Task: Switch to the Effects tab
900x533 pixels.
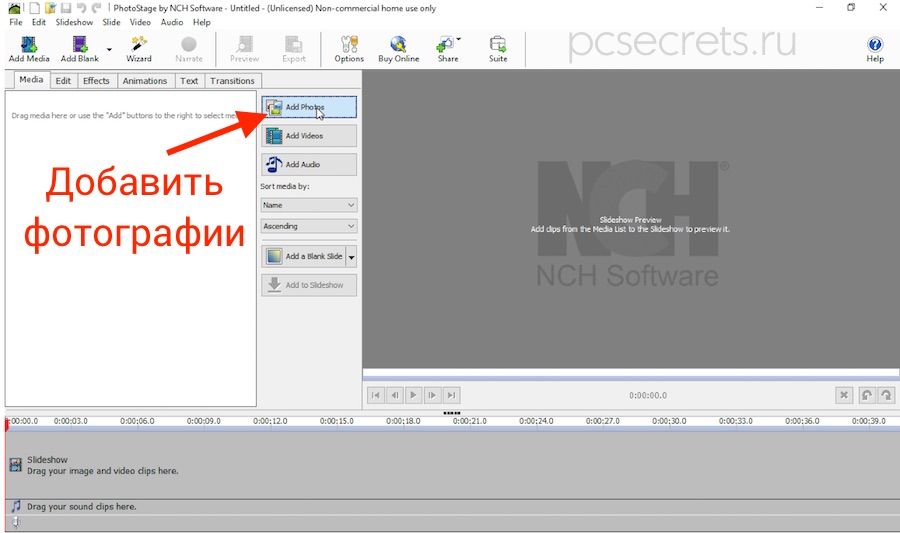Action: 96,81
